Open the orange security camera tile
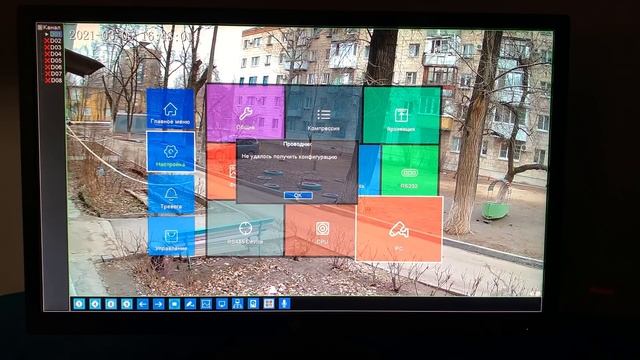640x360 pixels. [x=399, y=229]
